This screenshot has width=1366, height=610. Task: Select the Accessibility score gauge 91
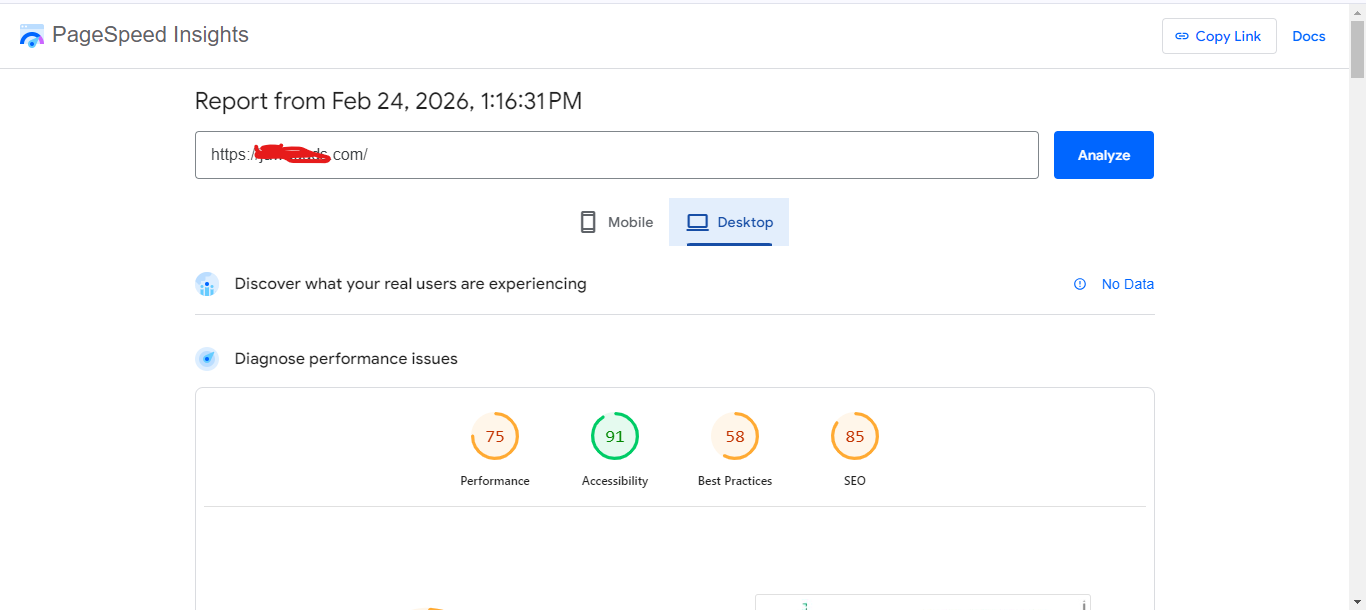tap(615, 437)
